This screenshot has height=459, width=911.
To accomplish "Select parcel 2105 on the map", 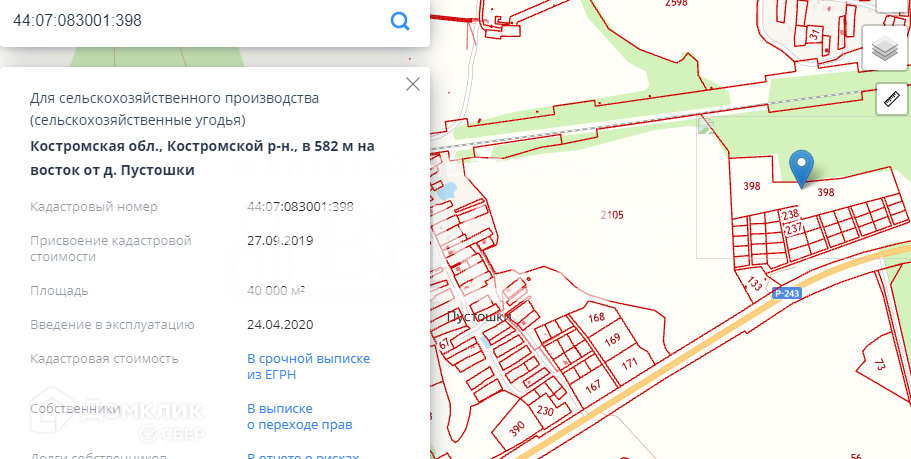I will point(612,215).
